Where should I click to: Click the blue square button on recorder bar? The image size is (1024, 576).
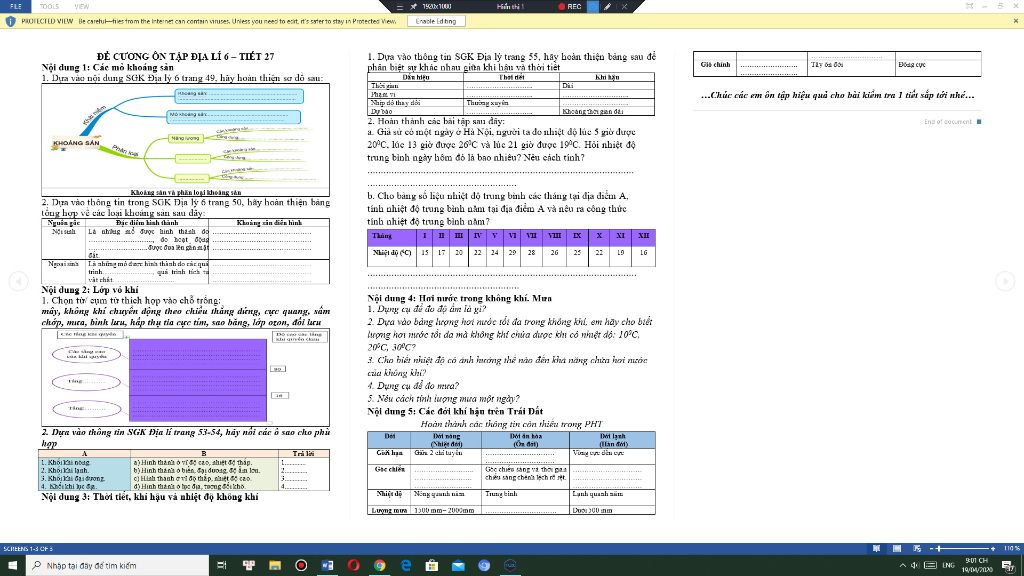(x=592, y=7)
